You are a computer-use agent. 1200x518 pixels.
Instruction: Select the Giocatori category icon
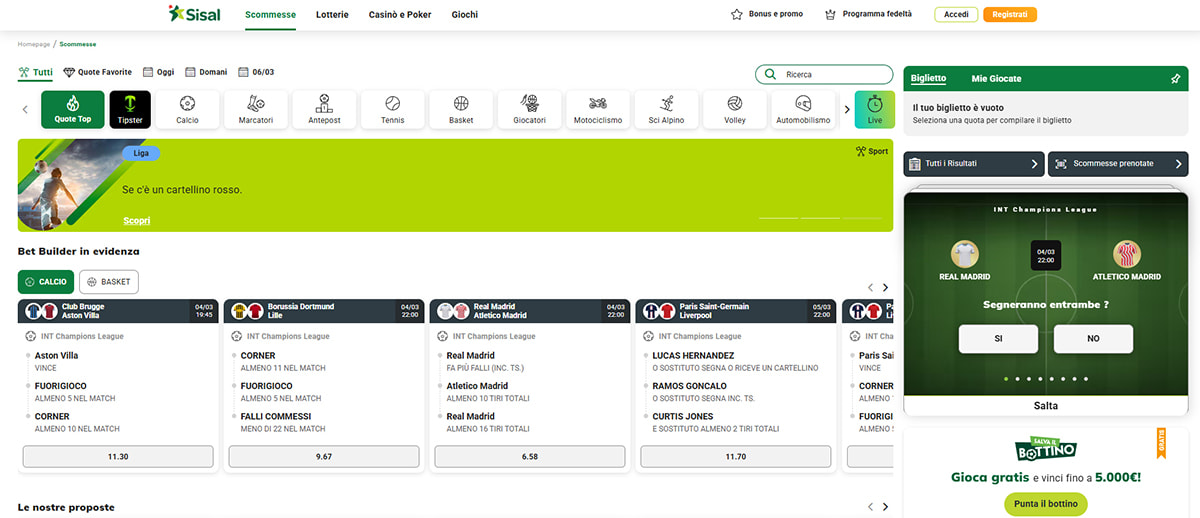[530, 109]
